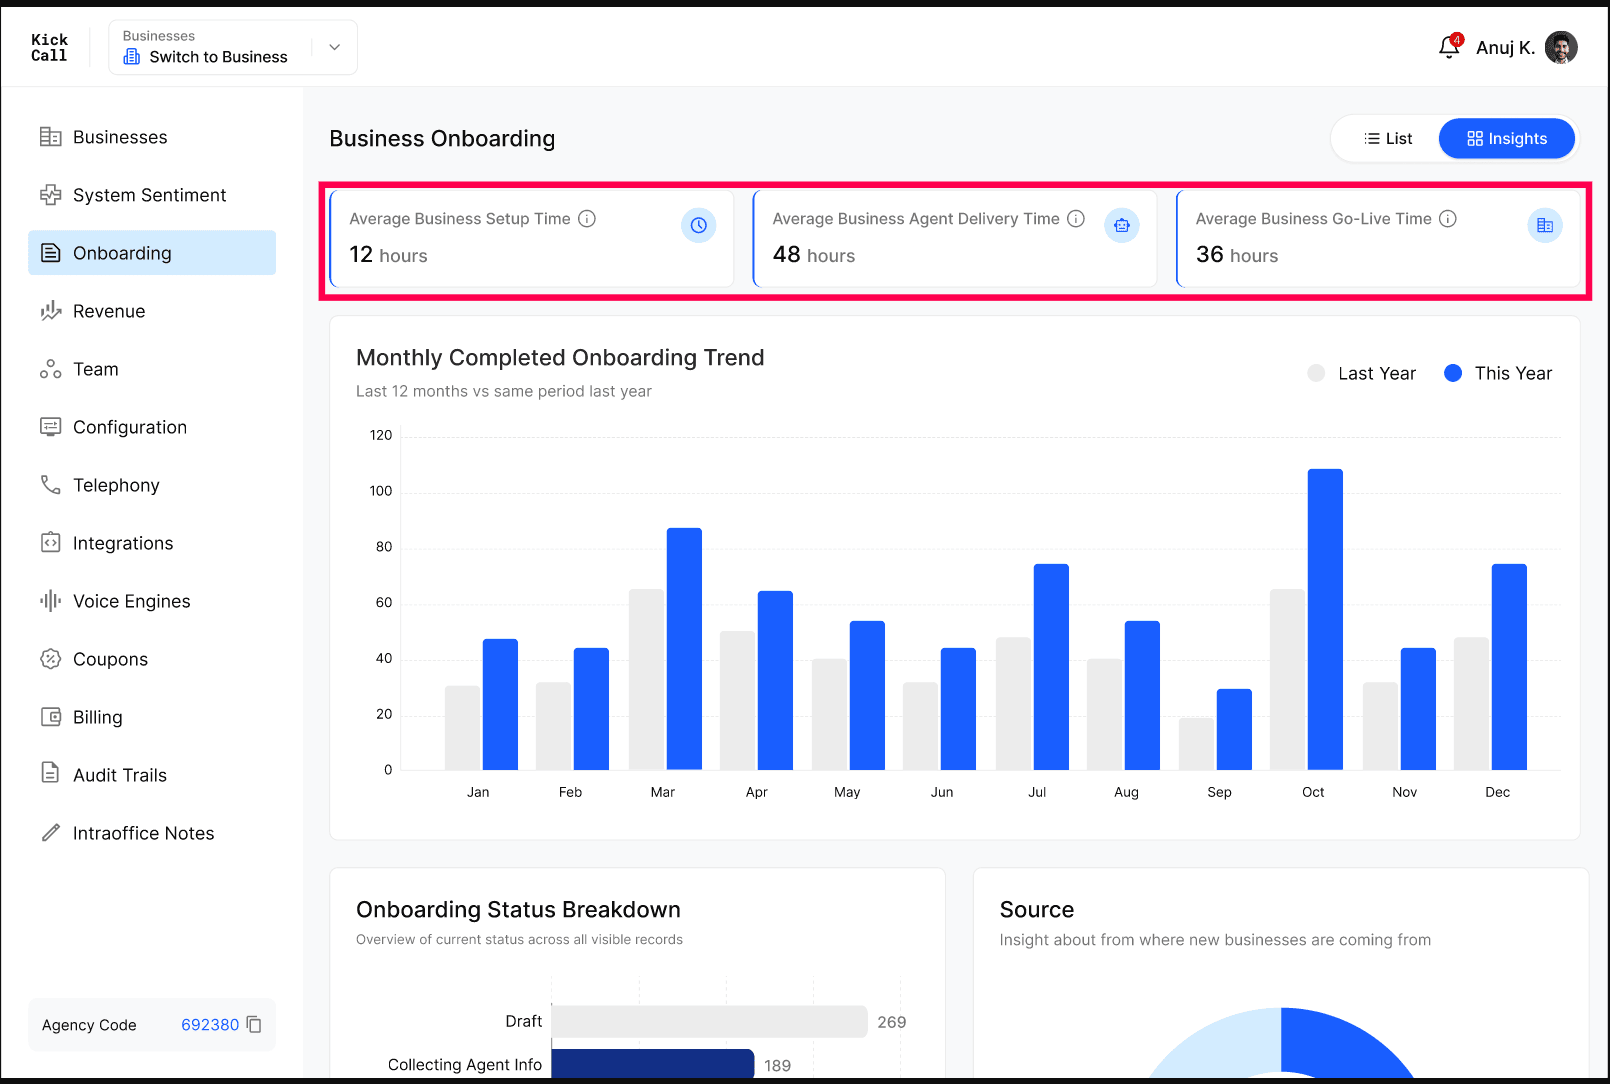The width and height of the screenshot is (1610, 1084).
Task: Copy the agency code
Action: point(254,1025)
